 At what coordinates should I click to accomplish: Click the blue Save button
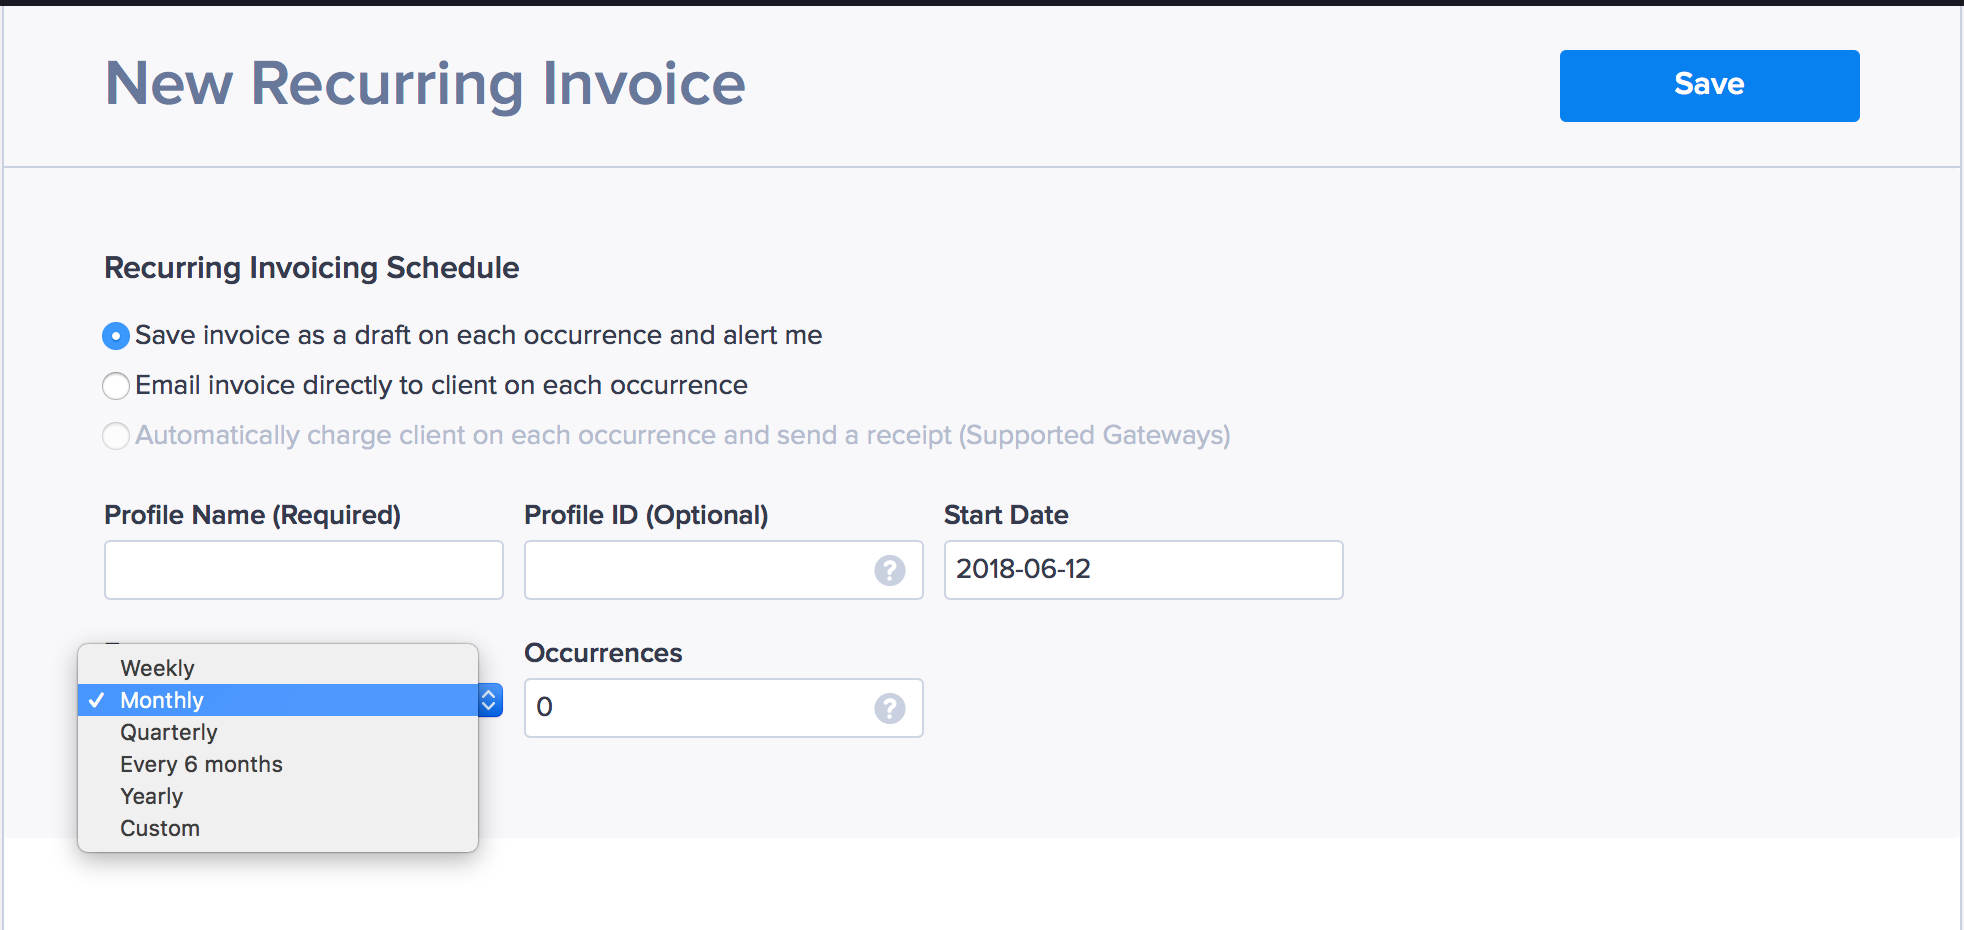[x=1709, y=86]
